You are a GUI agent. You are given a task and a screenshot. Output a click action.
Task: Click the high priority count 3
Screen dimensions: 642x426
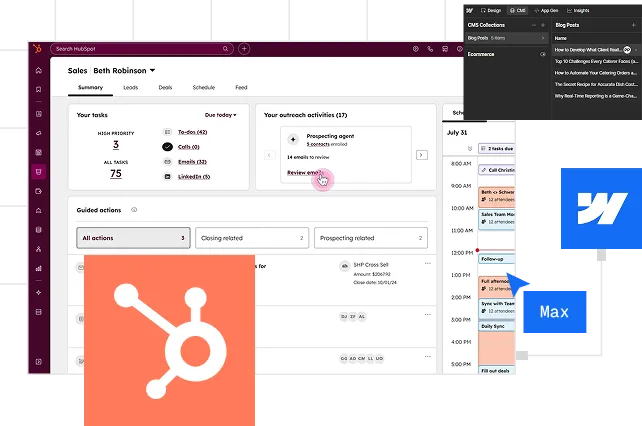(116, 145)
